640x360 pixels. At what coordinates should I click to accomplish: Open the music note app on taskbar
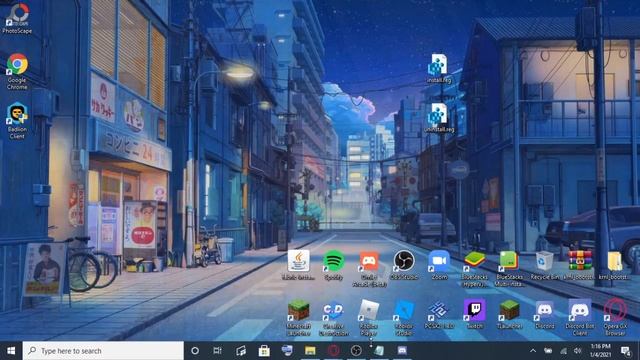point(241,351)
